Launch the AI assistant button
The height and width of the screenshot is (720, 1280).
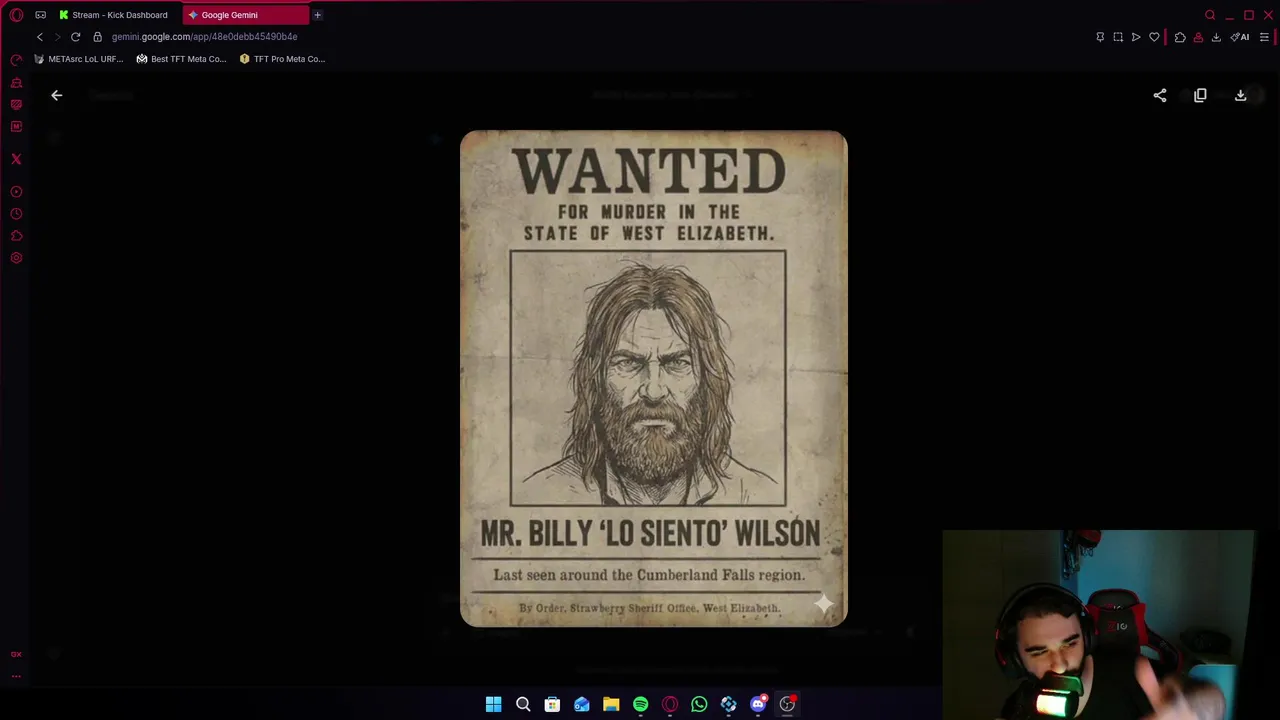click(1240, 37)
